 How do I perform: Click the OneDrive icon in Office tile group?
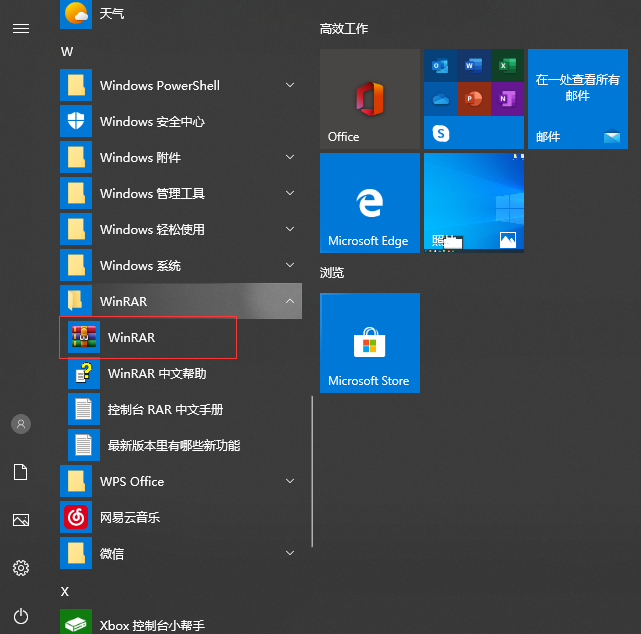pos(440,99)
